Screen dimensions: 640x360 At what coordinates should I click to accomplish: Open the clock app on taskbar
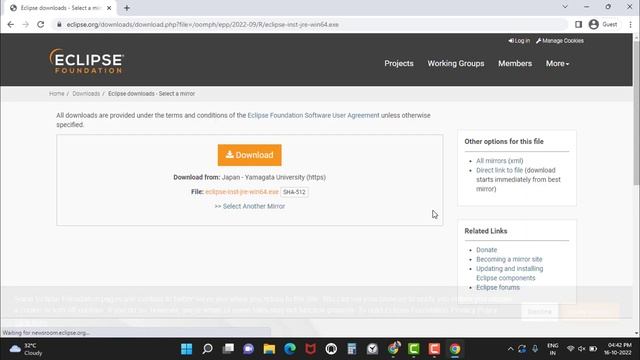pos(372,349)
